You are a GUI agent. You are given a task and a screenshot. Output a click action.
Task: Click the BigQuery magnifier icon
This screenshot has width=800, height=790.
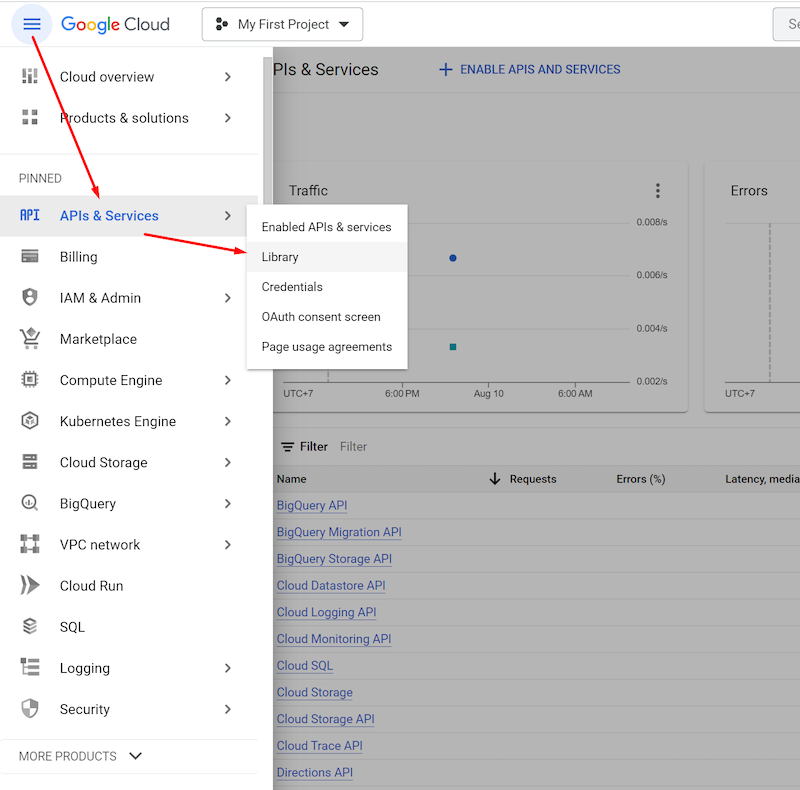coord(30,503)
